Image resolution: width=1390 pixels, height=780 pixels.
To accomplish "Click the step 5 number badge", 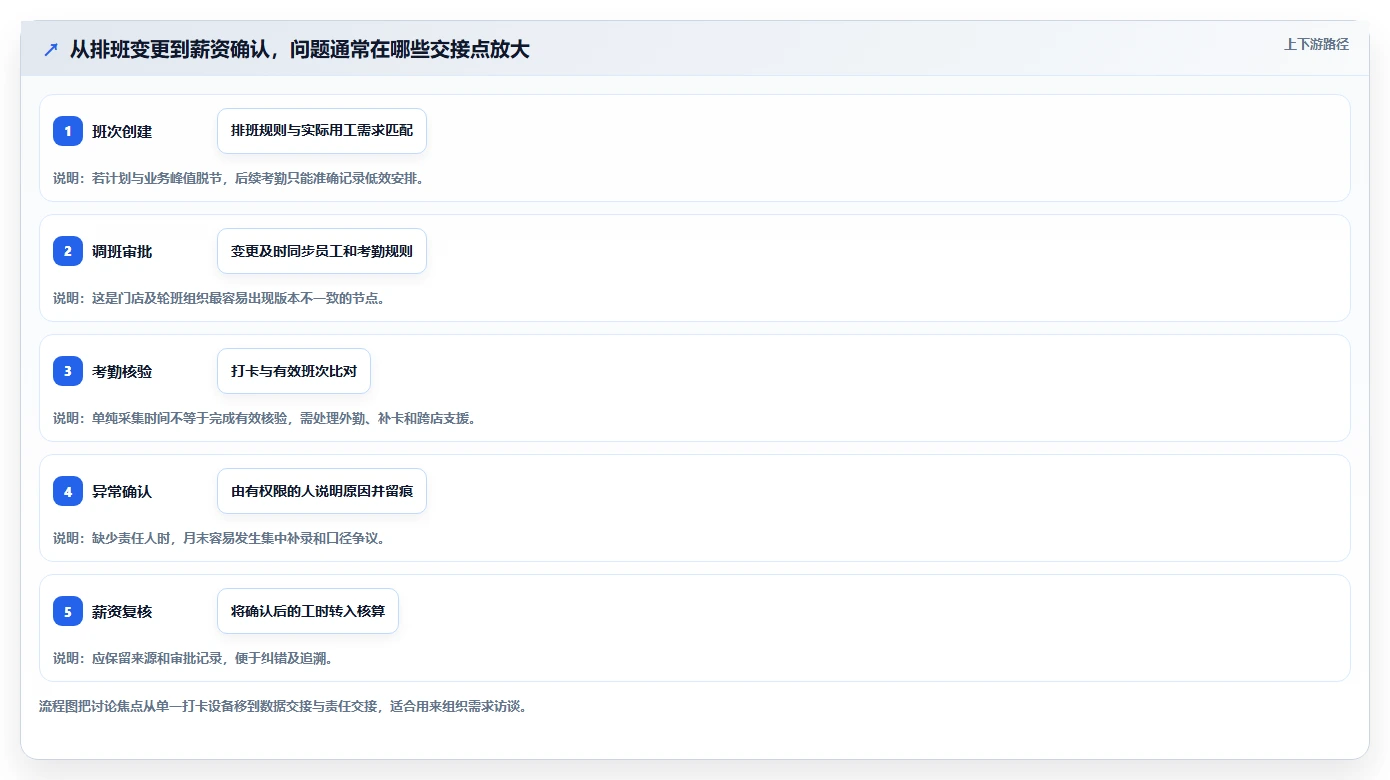I will click(x=68, y=611).
